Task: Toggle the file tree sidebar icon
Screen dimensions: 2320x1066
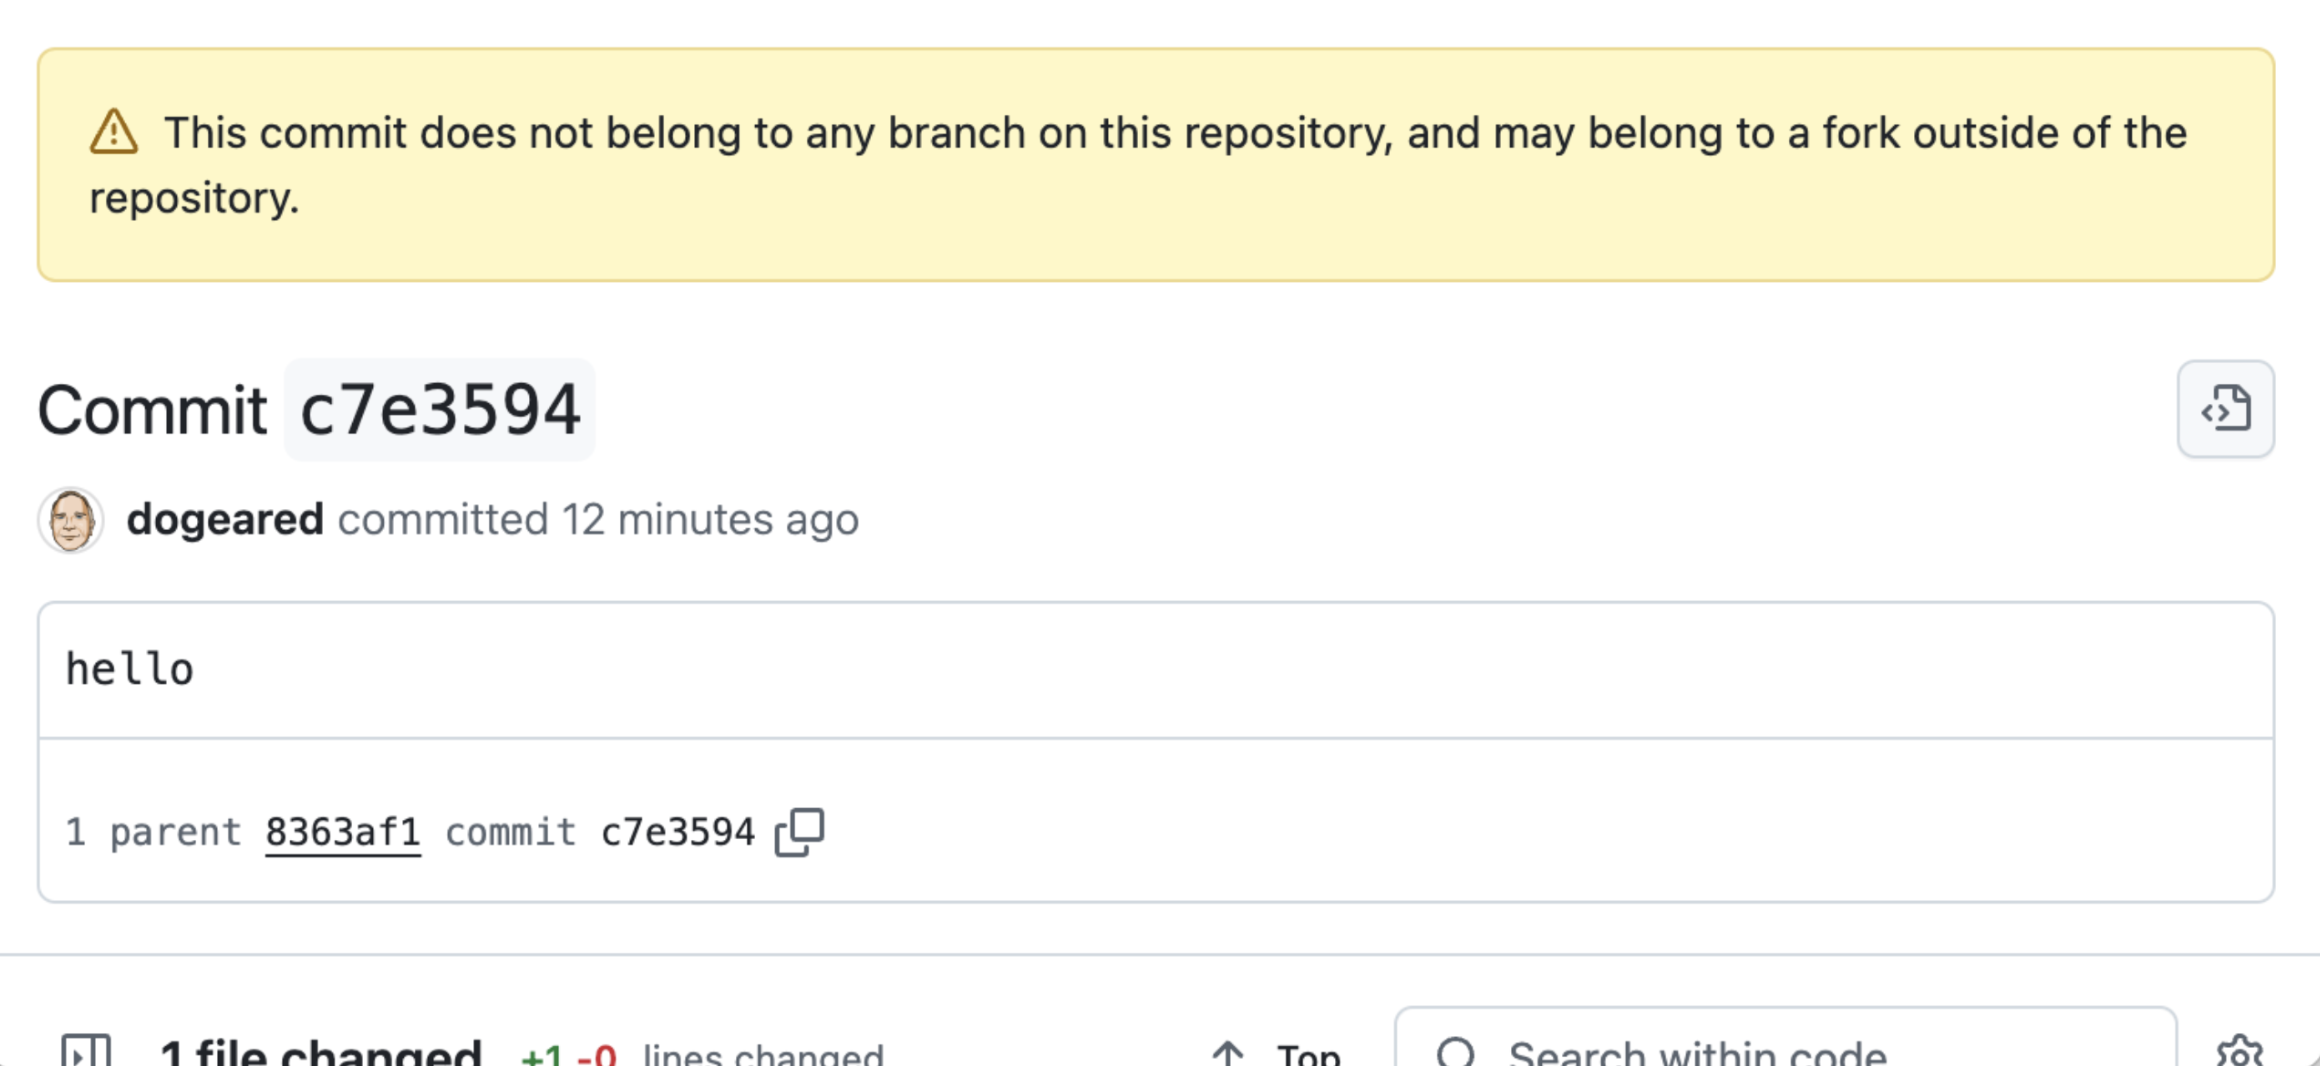Action: 86,1052
